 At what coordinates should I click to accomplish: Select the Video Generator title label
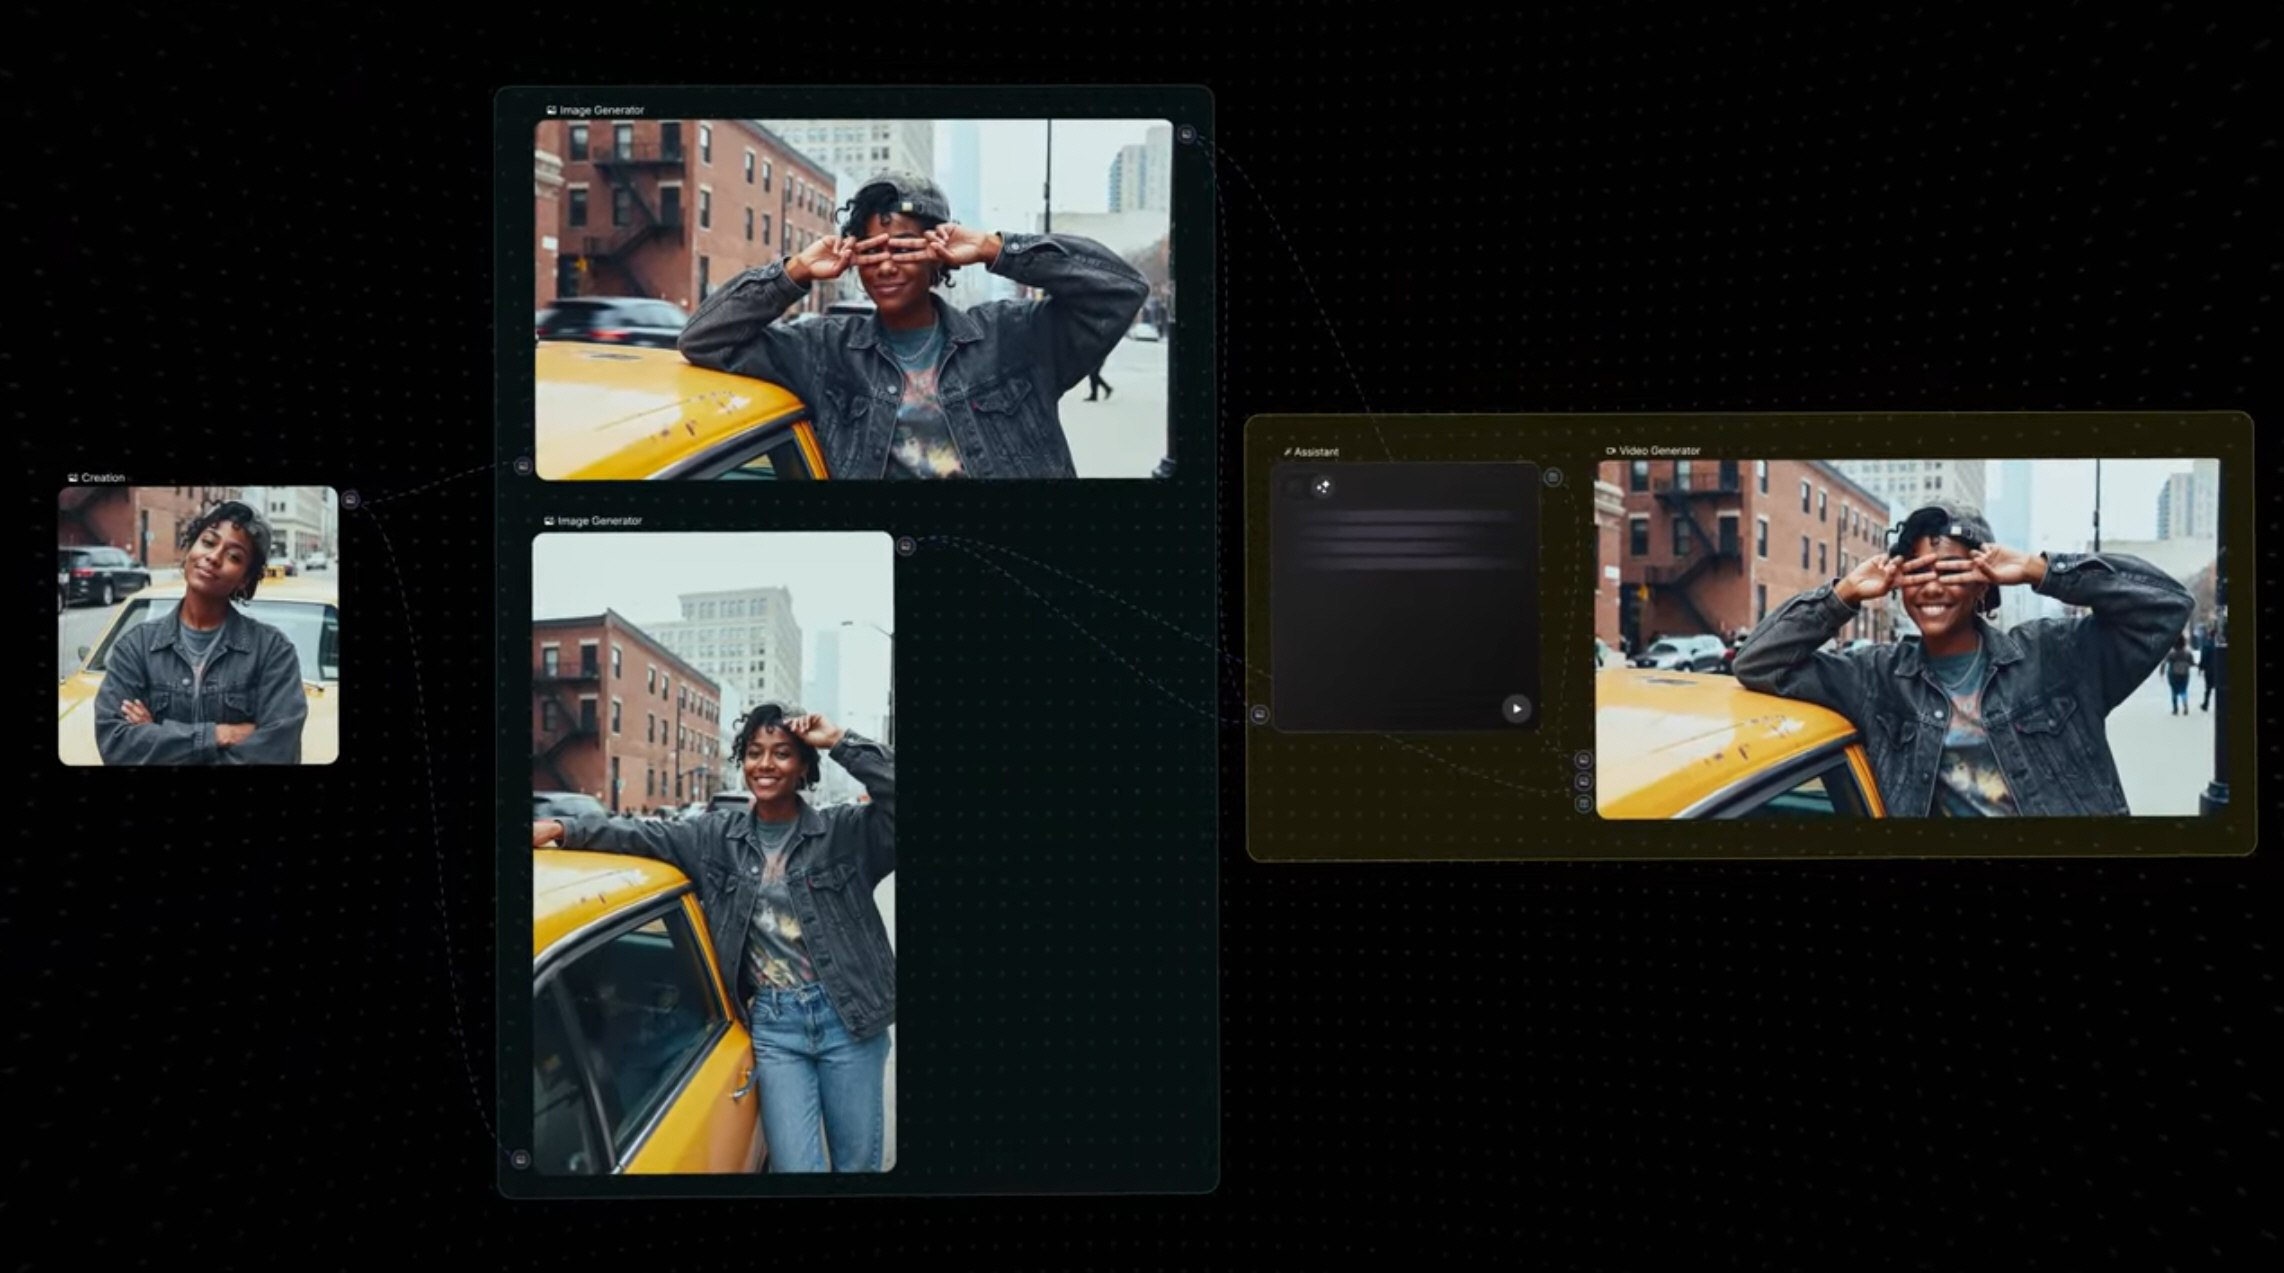(1658, 451)
